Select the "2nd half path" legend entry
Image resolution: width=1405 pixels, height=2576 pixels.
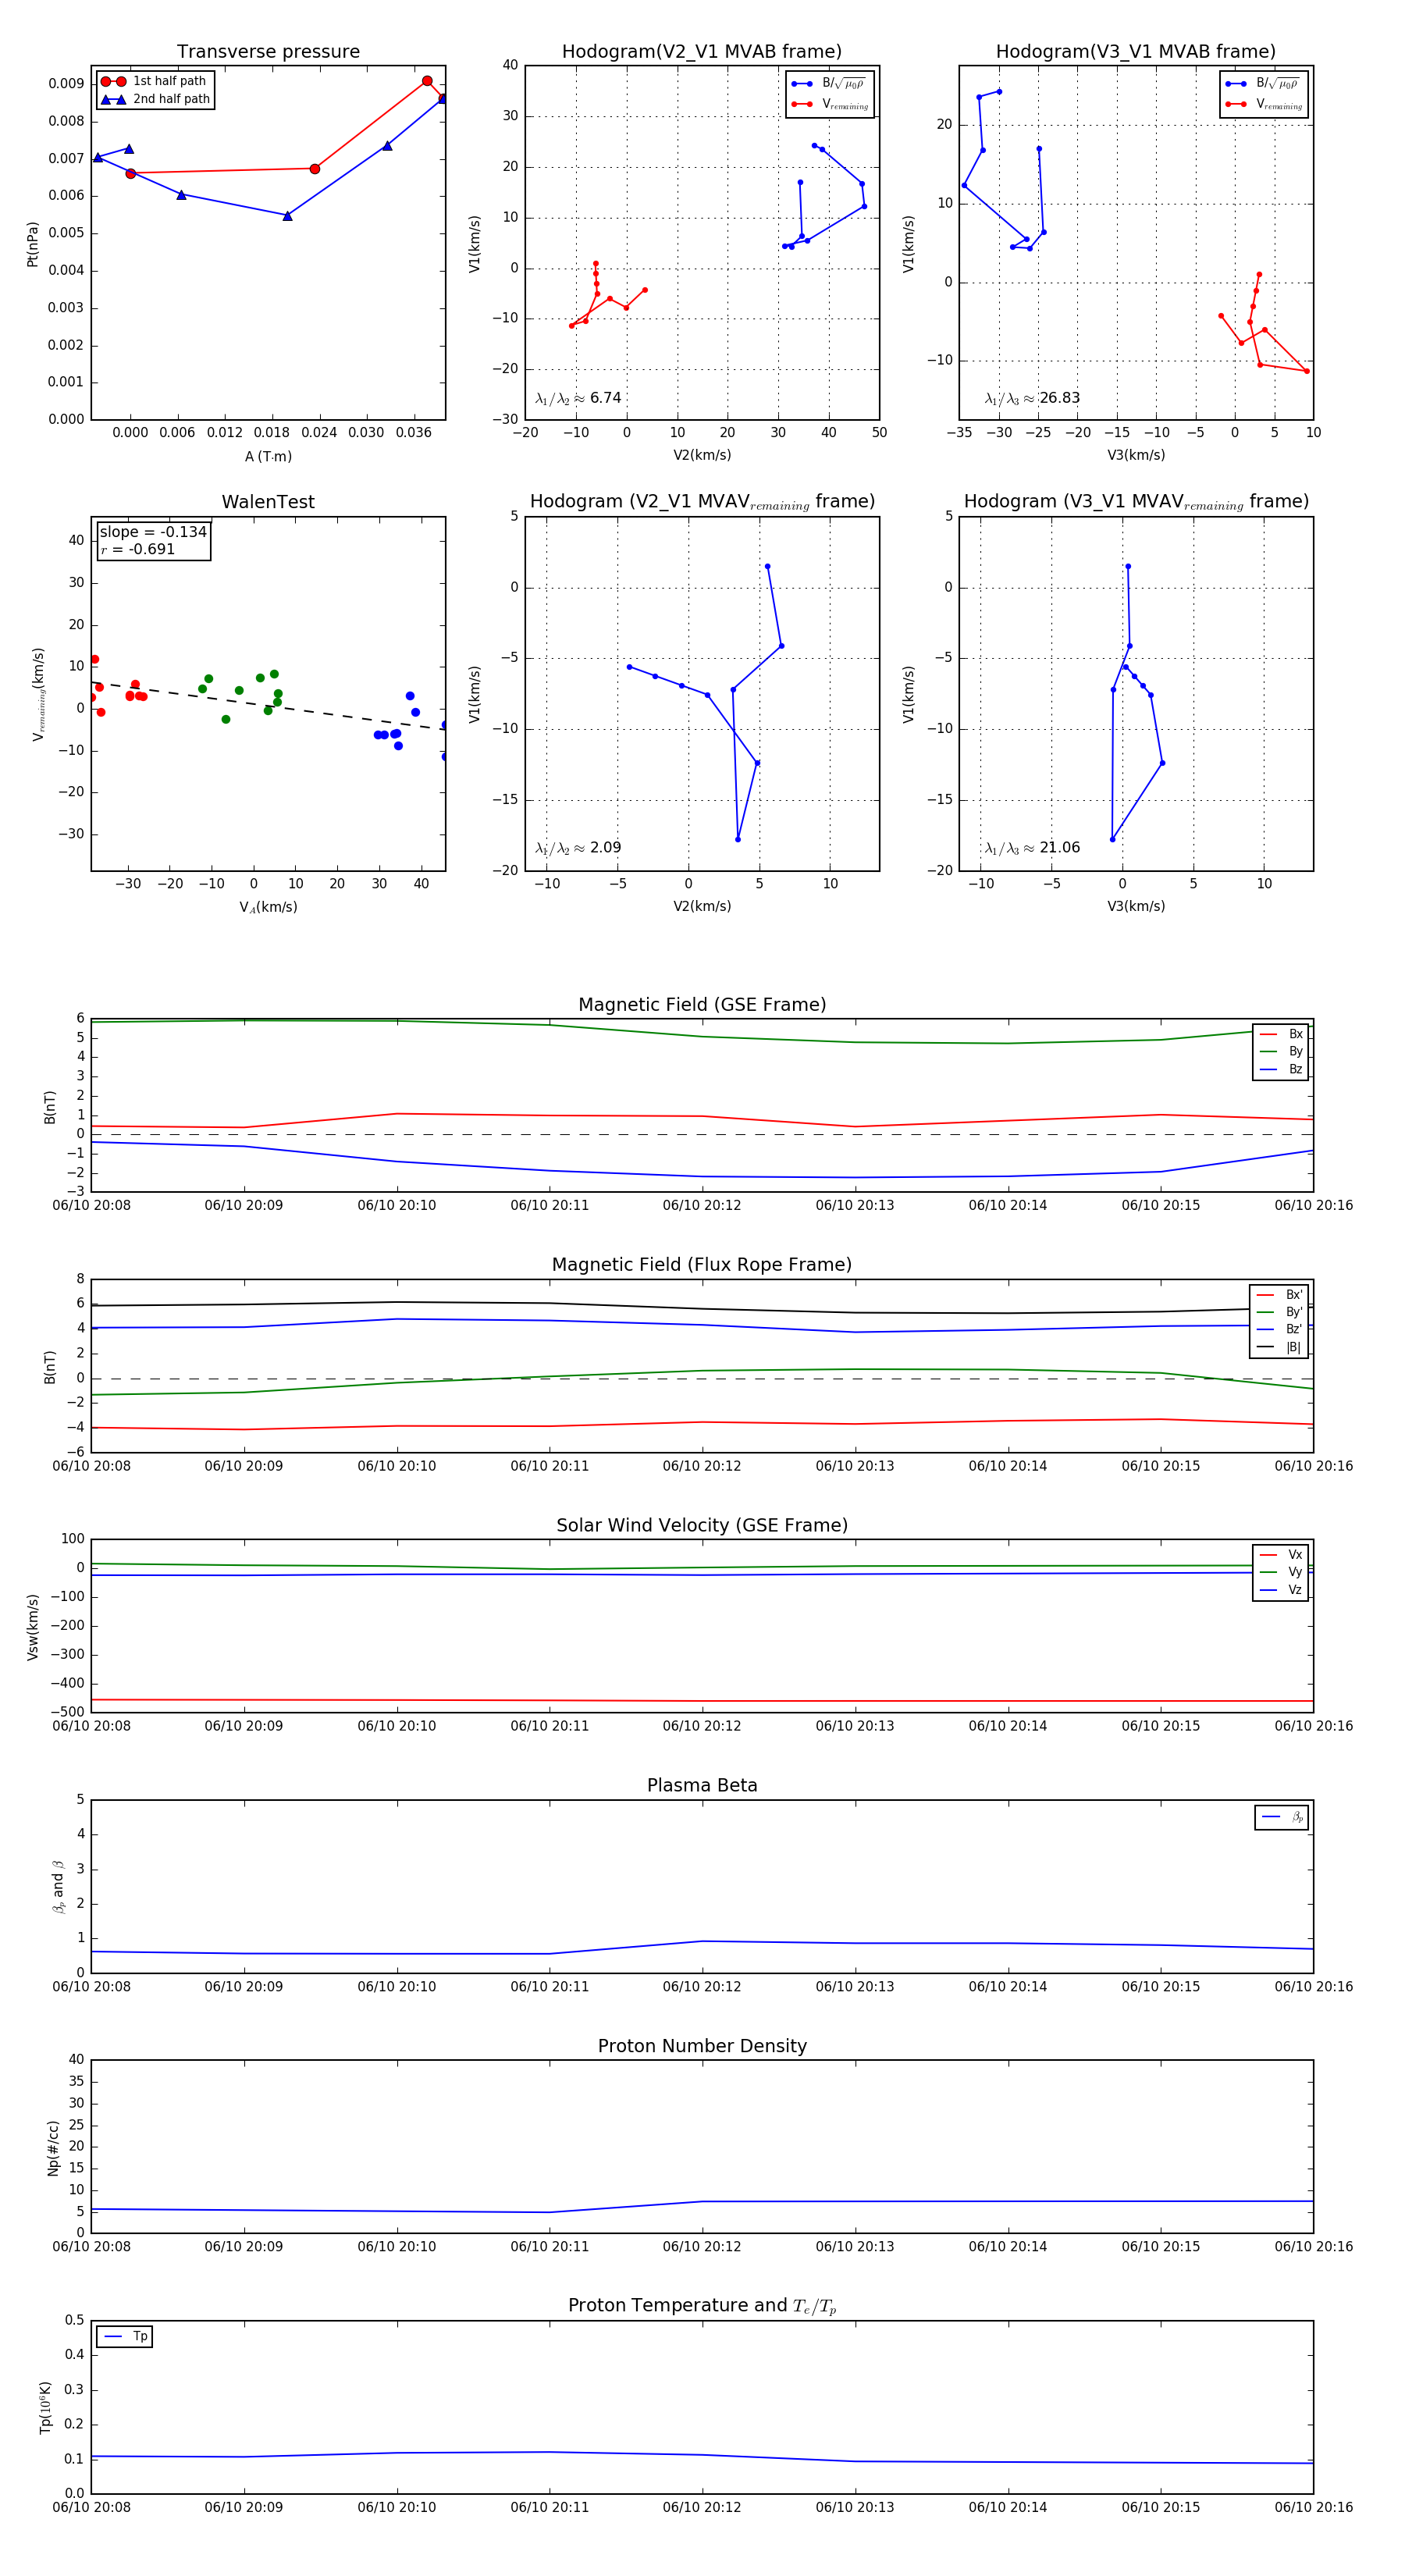[156, 99]
